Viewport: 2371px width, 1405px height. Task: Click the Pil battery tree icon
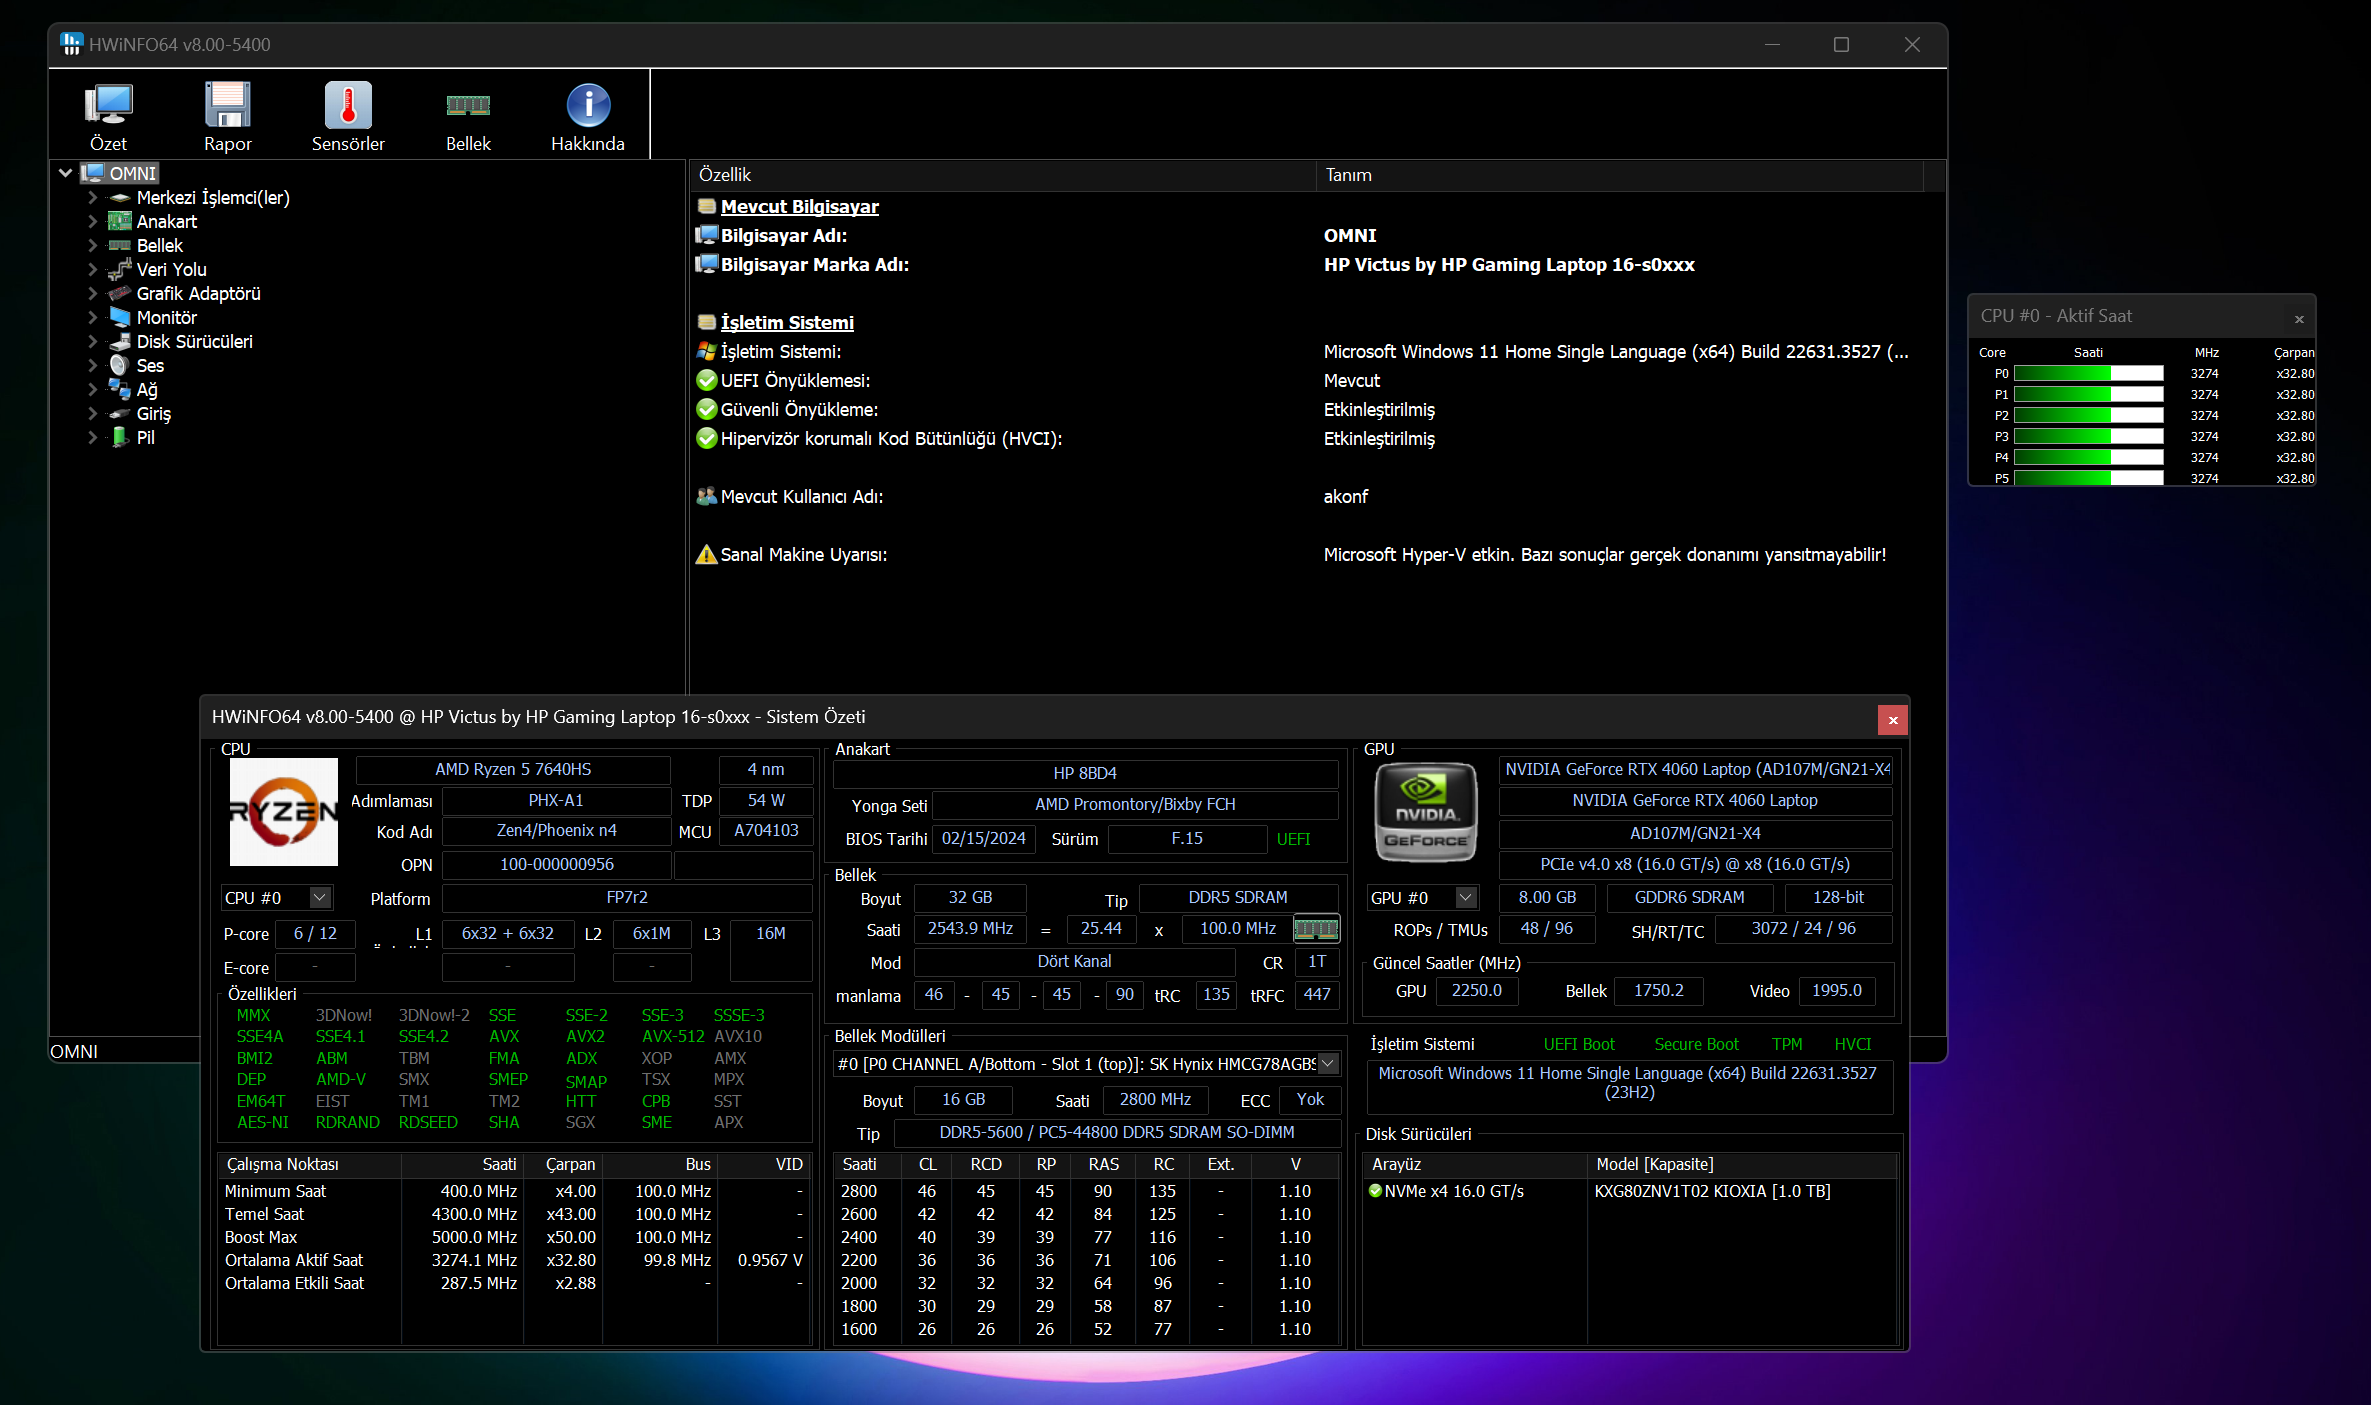120,437
